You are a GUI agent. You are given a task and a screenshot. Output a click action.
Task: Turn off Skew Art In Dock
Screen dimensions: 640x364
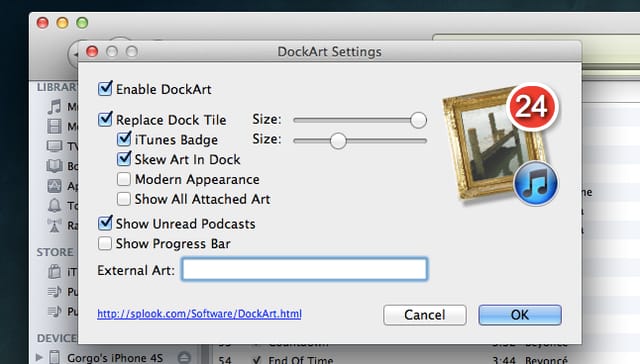click(x=124, y=159)
